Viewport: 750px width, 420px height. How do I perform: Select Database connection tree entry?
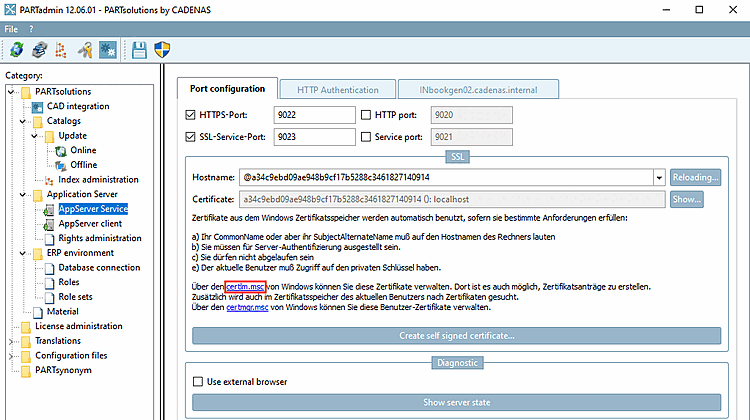(x=99, y=268)
